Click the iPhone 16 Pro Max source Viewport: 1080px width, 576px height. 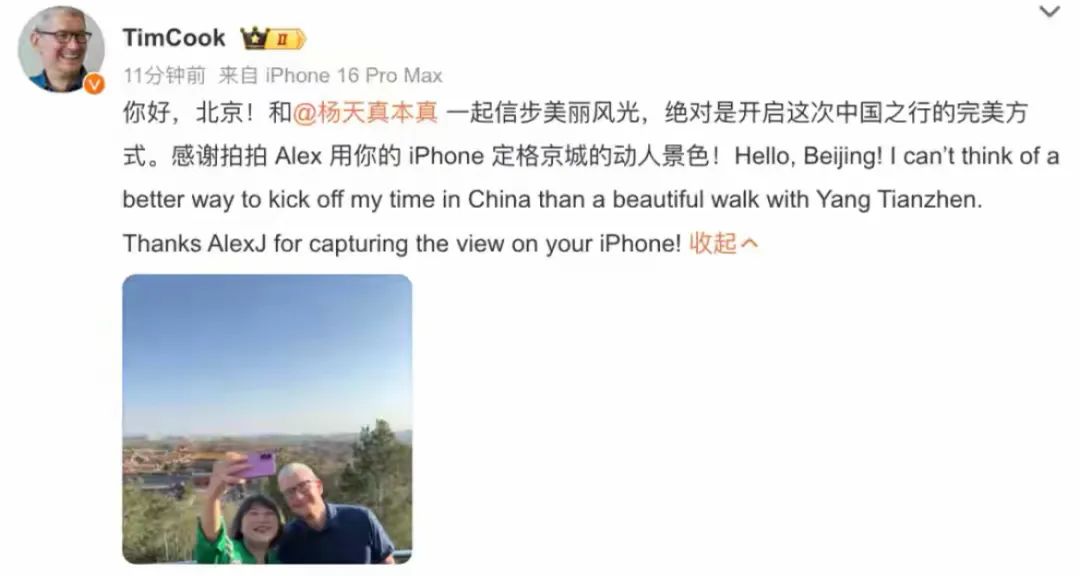[x=354, y=75]
